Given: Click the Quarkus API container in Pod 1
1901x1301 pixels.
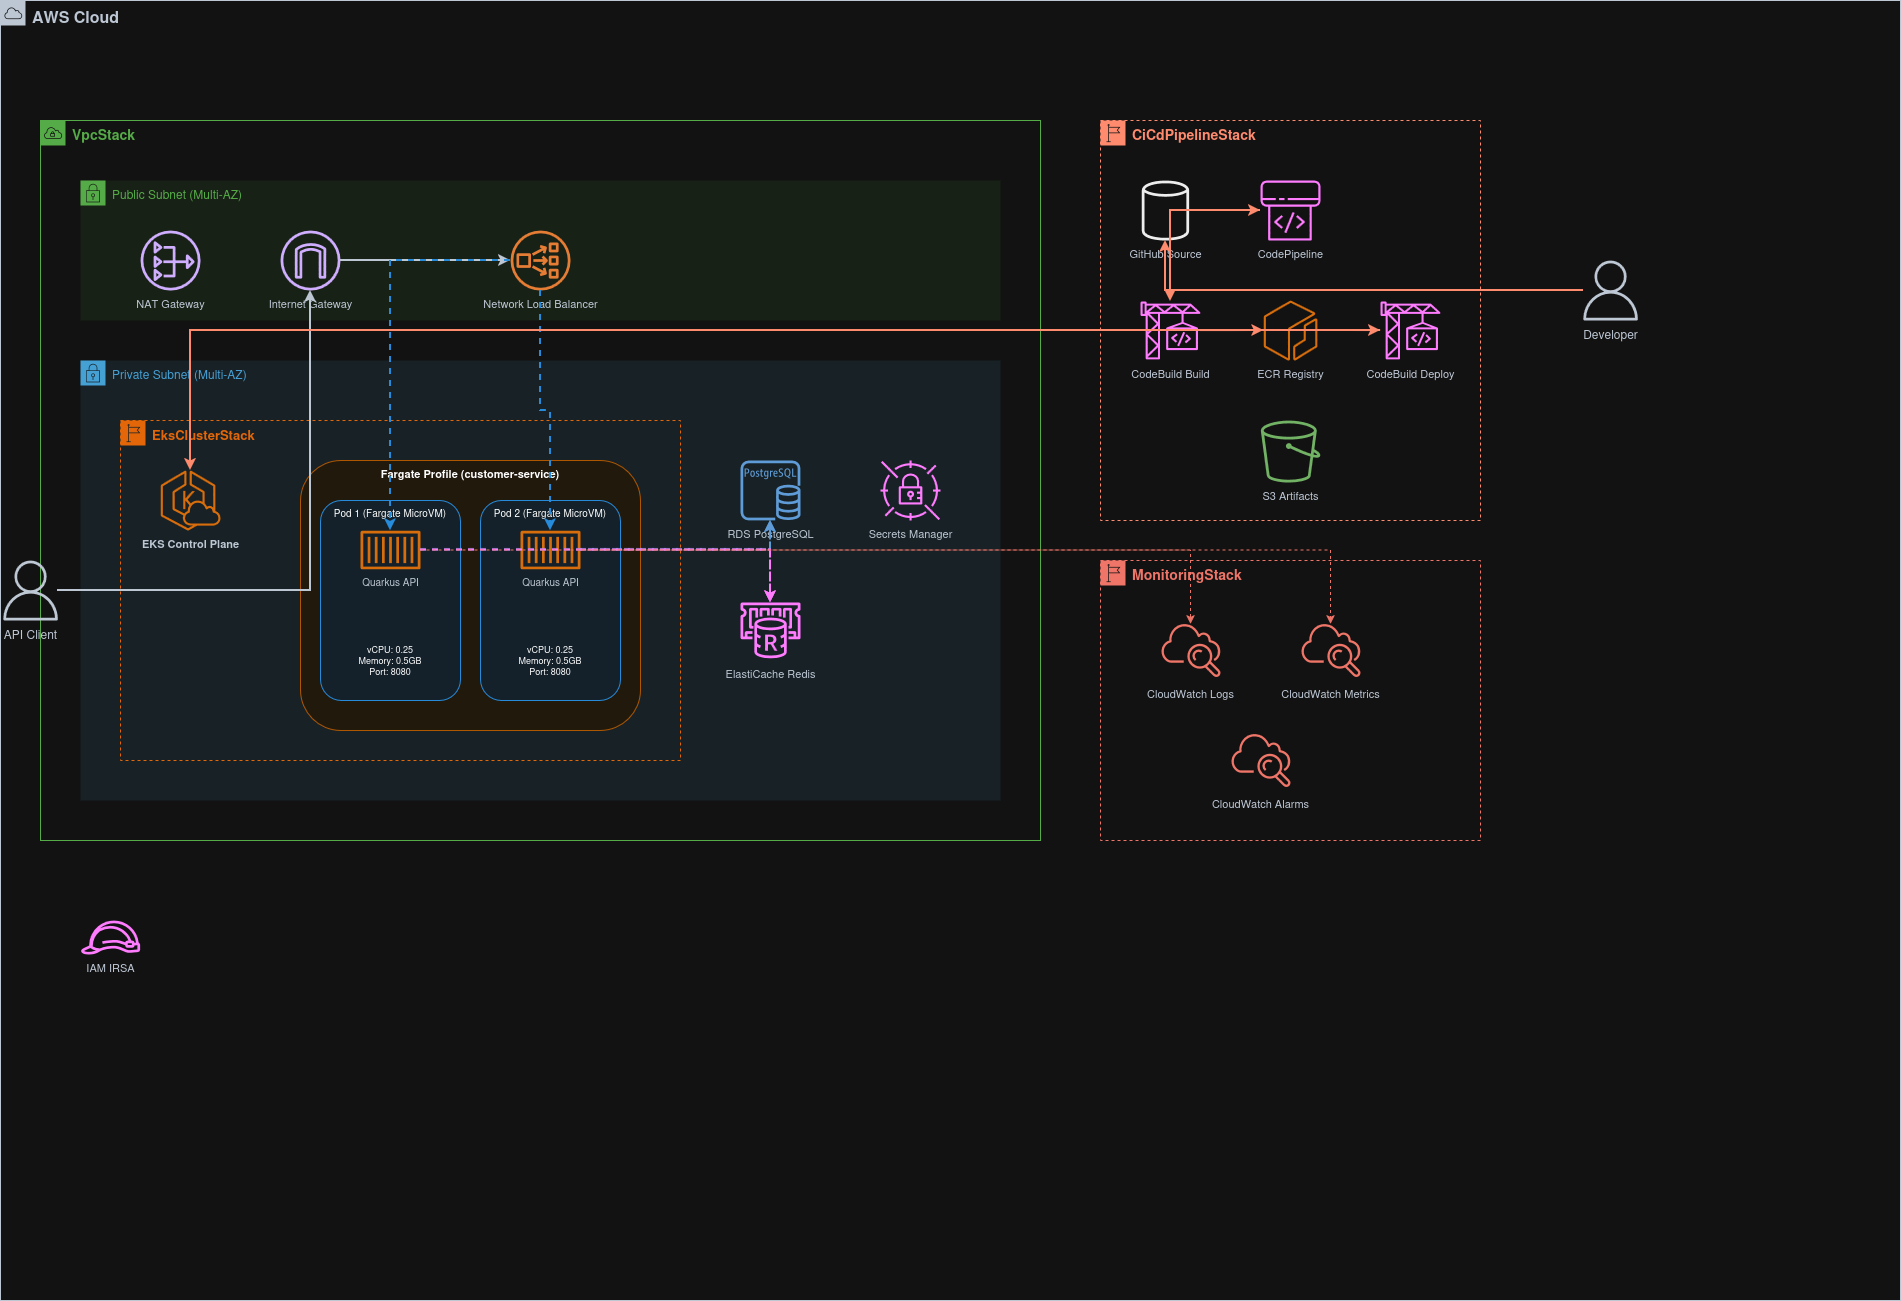Looking at the screenshot, I should [x=390, y=548].
